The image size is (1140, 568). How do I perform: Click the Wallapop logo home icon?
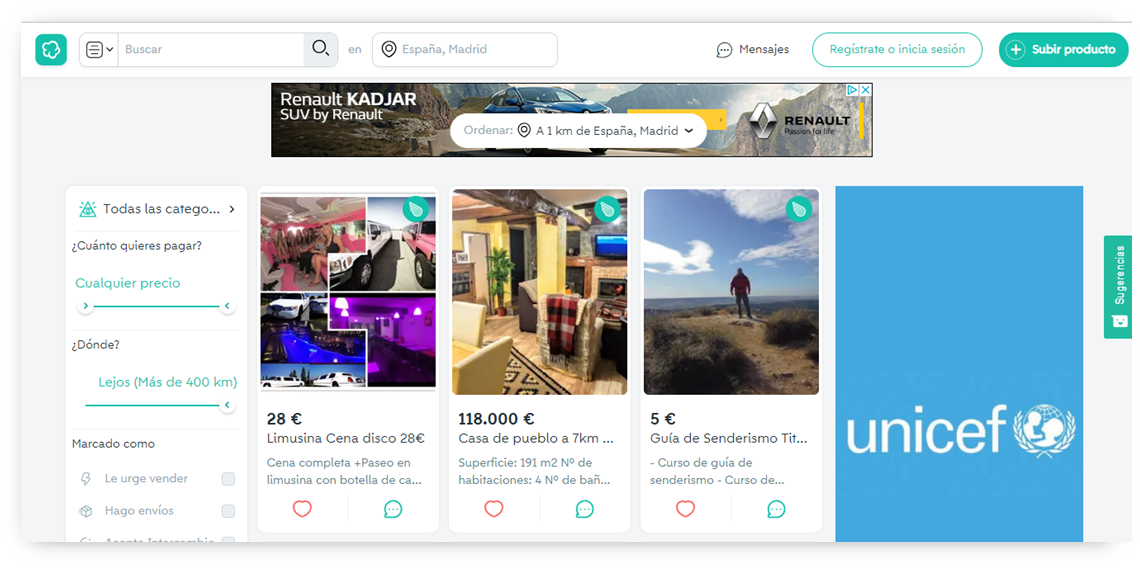pos(51,49)
